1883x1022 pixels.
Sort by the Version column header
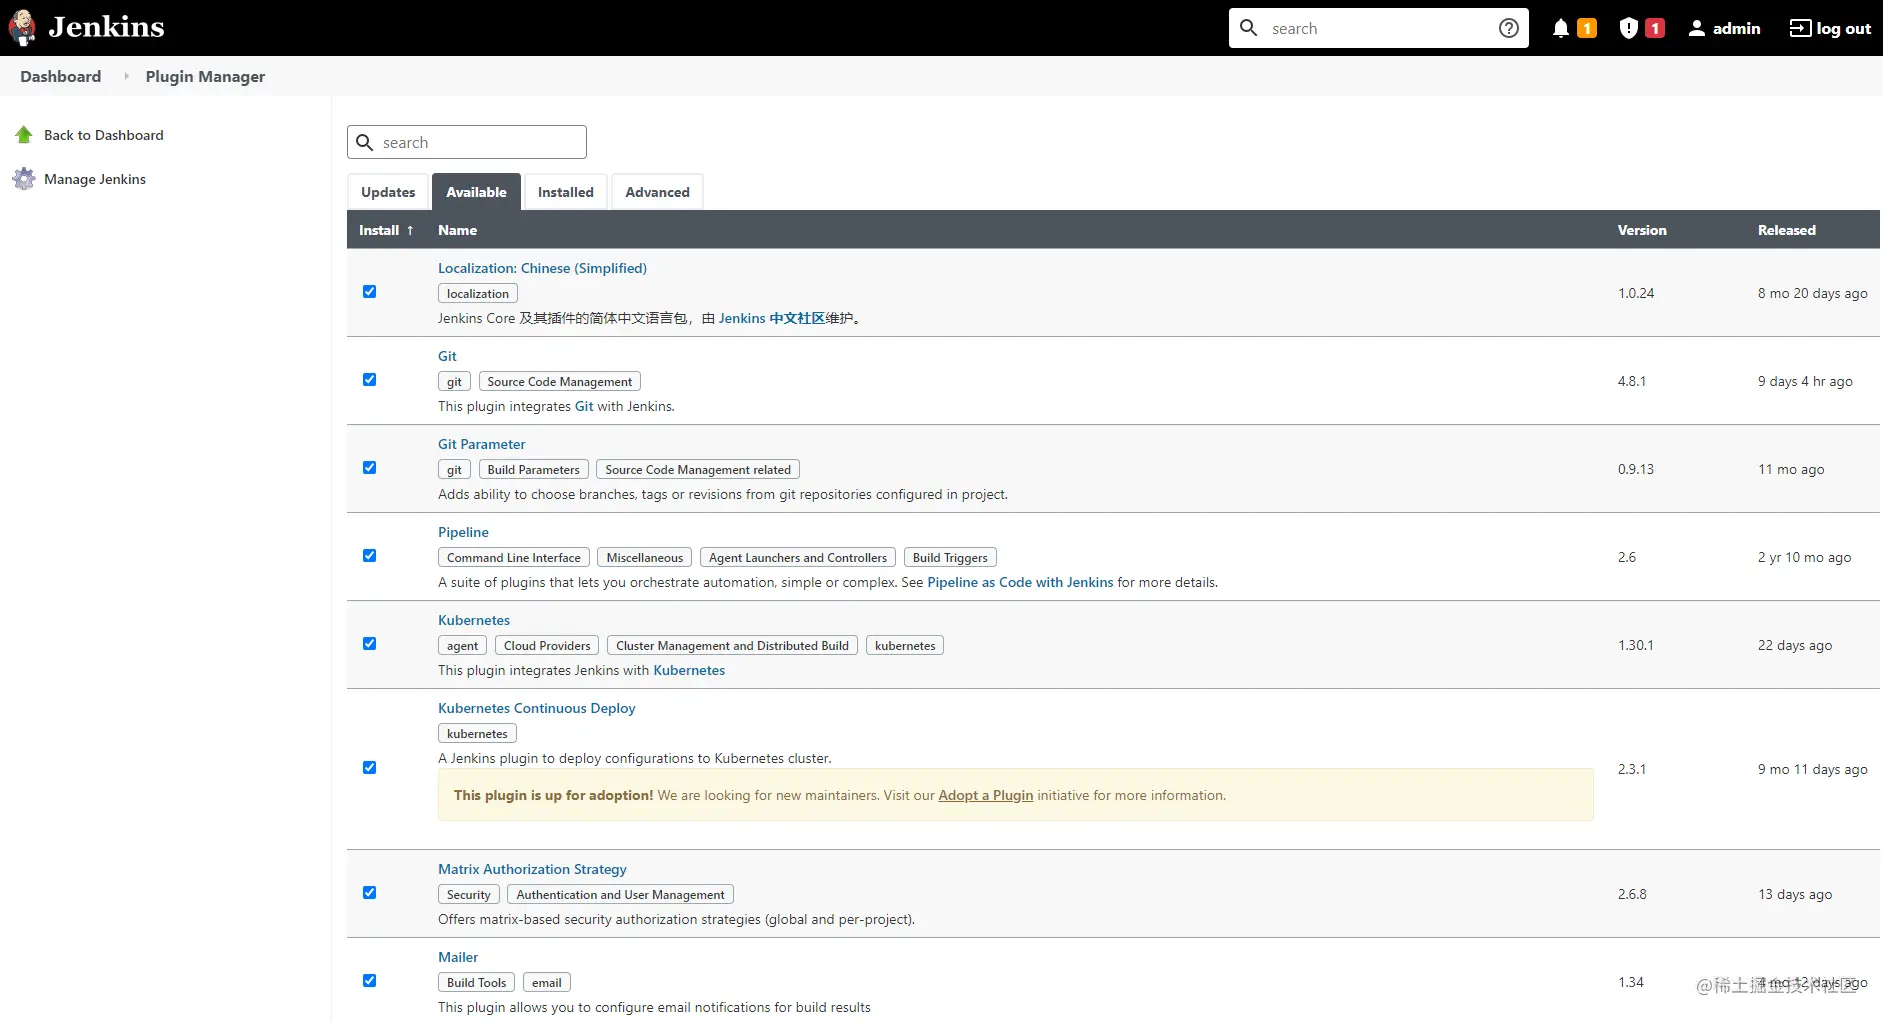click(x=1642, y=230)
